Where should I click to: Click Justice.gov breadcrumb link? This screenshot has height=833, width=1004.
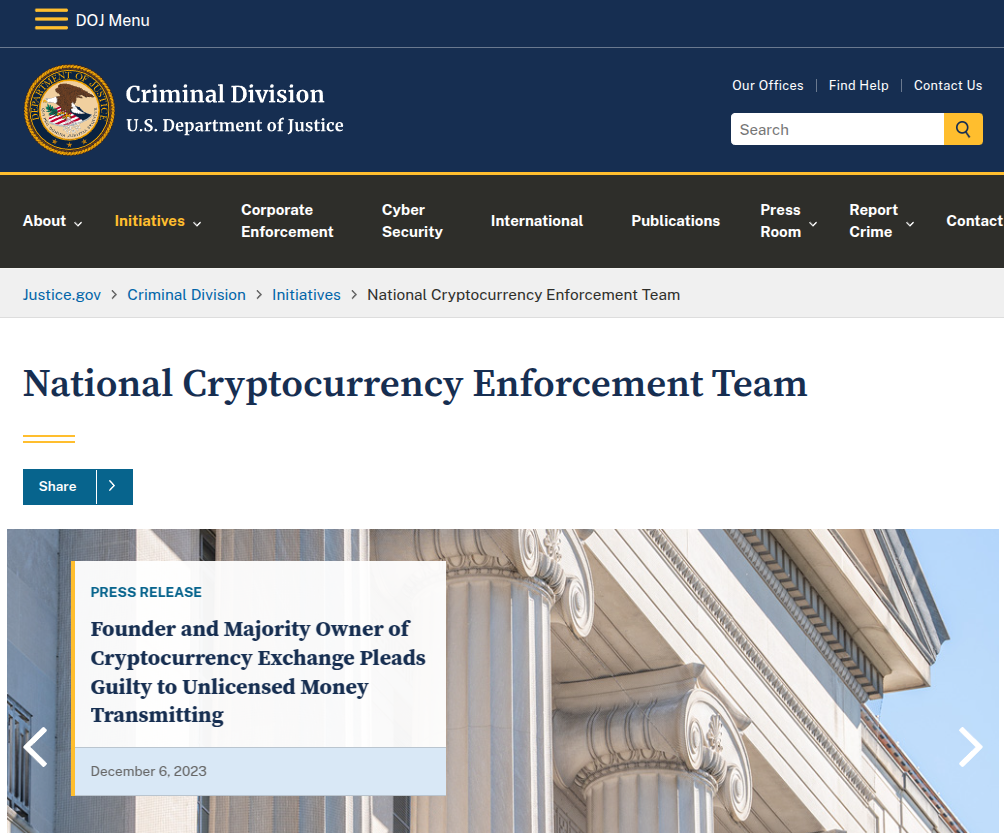[x=62, y=295]
